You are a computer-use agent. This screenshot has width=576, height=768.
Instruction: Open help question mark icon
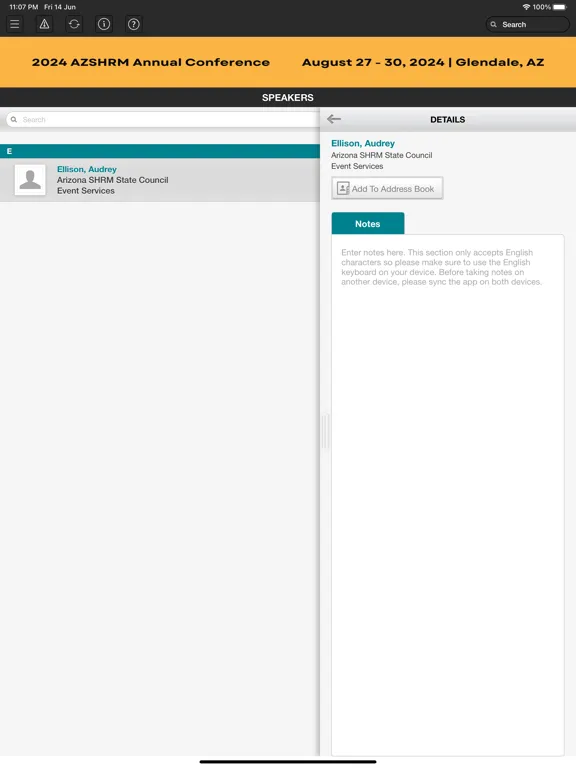[134, 24]
